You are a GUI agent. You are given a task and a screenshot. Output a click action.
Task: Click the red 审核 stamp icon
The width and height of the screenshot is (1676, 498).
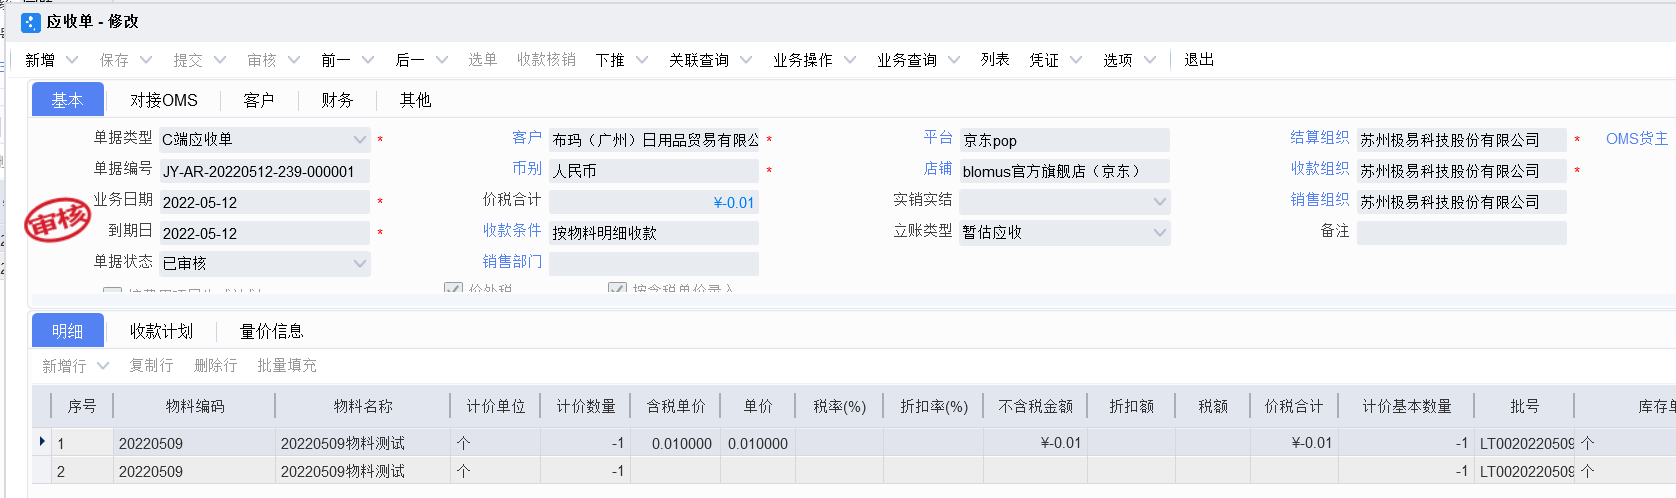coord(58,220)
